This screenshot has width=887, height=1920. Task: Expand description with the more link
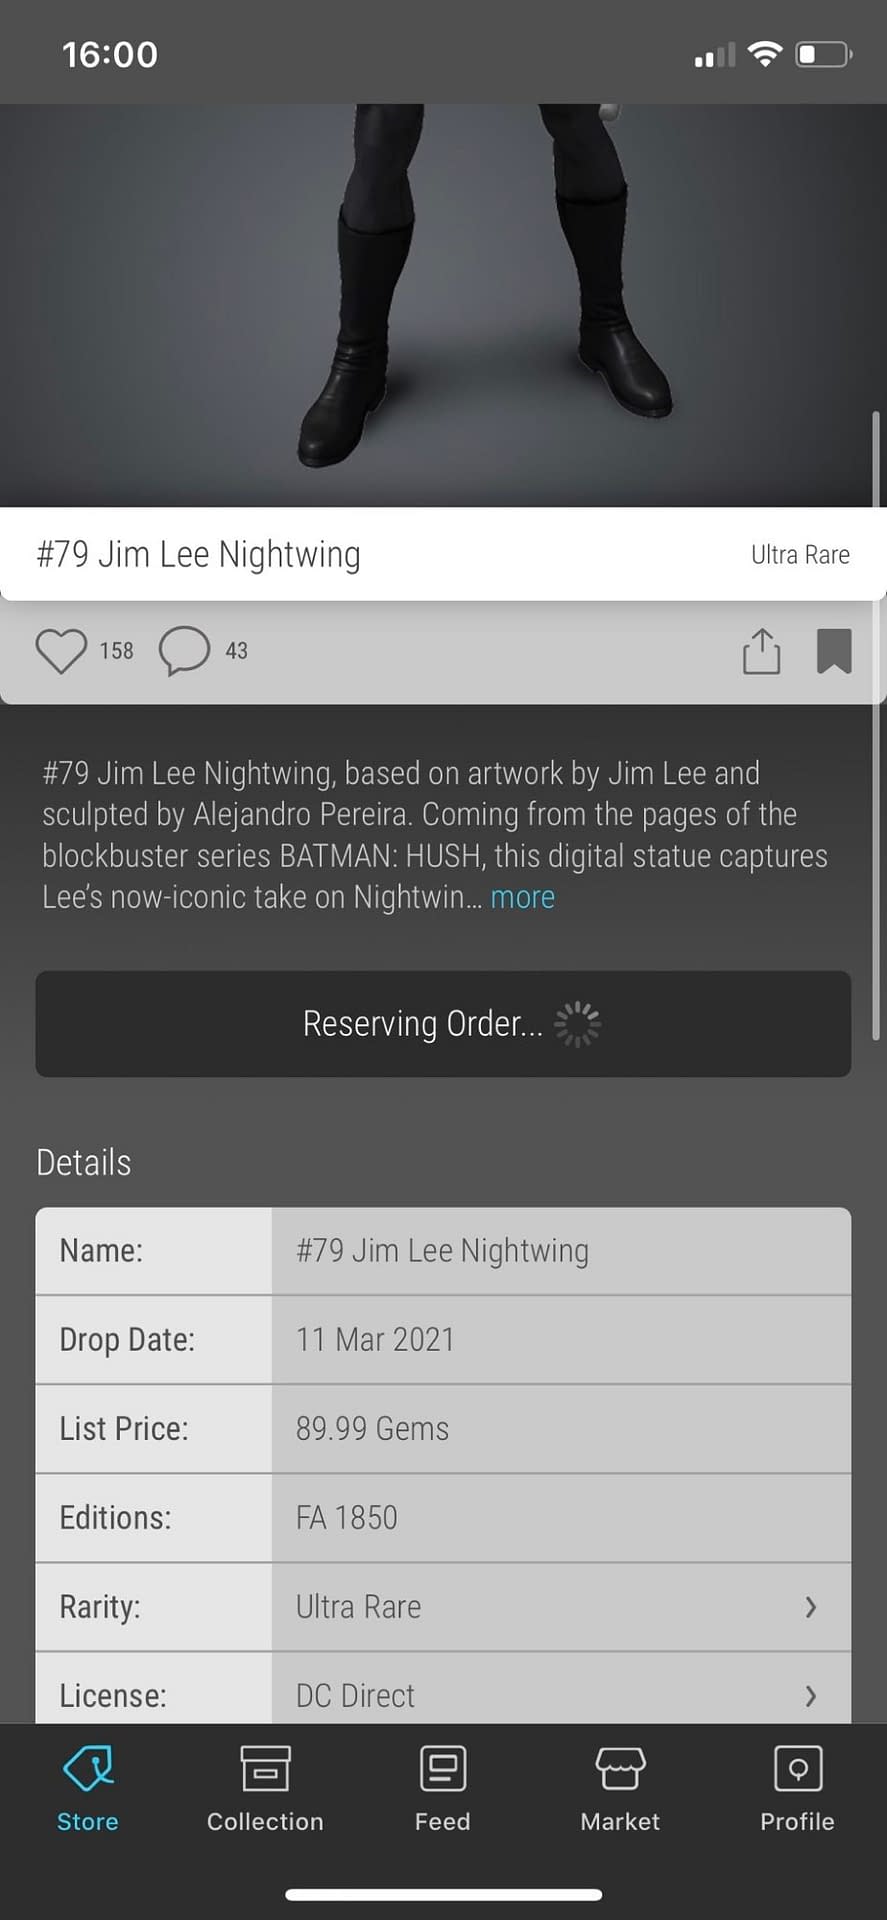[x=522, y=898]
